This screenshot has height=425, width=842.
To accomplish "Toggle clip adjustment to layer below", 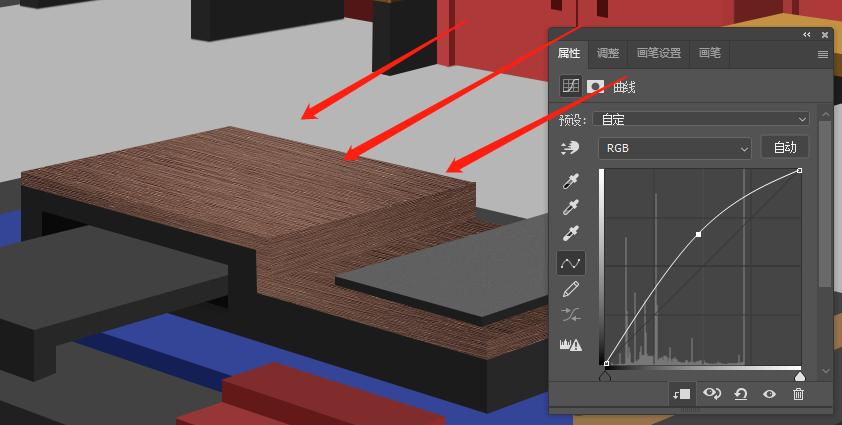I will pos(682,394).
